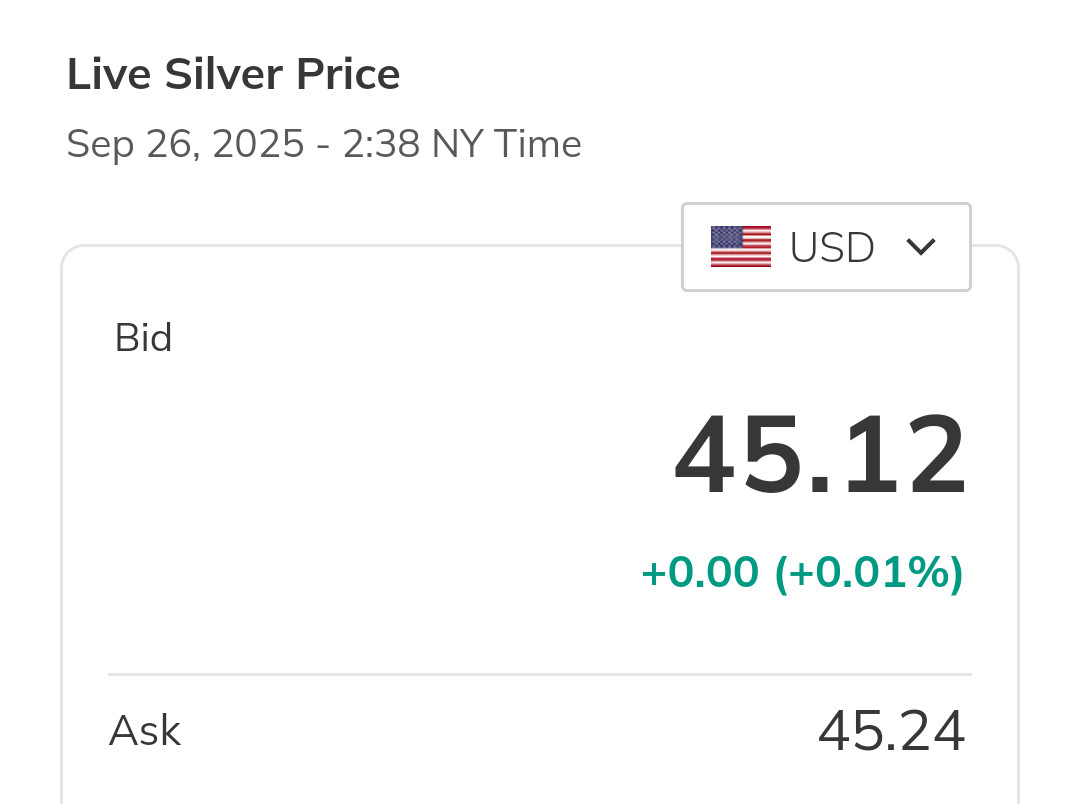Click the (+0.01%) percent change

coord(869,573)
